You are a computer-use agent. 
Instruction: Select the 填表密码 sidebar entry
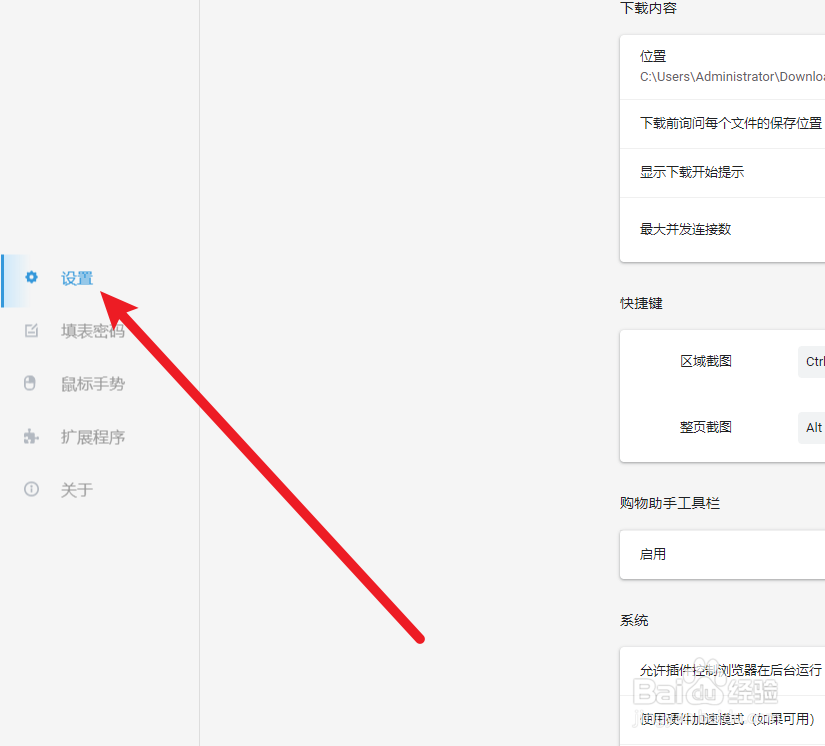tap(93, 331)
